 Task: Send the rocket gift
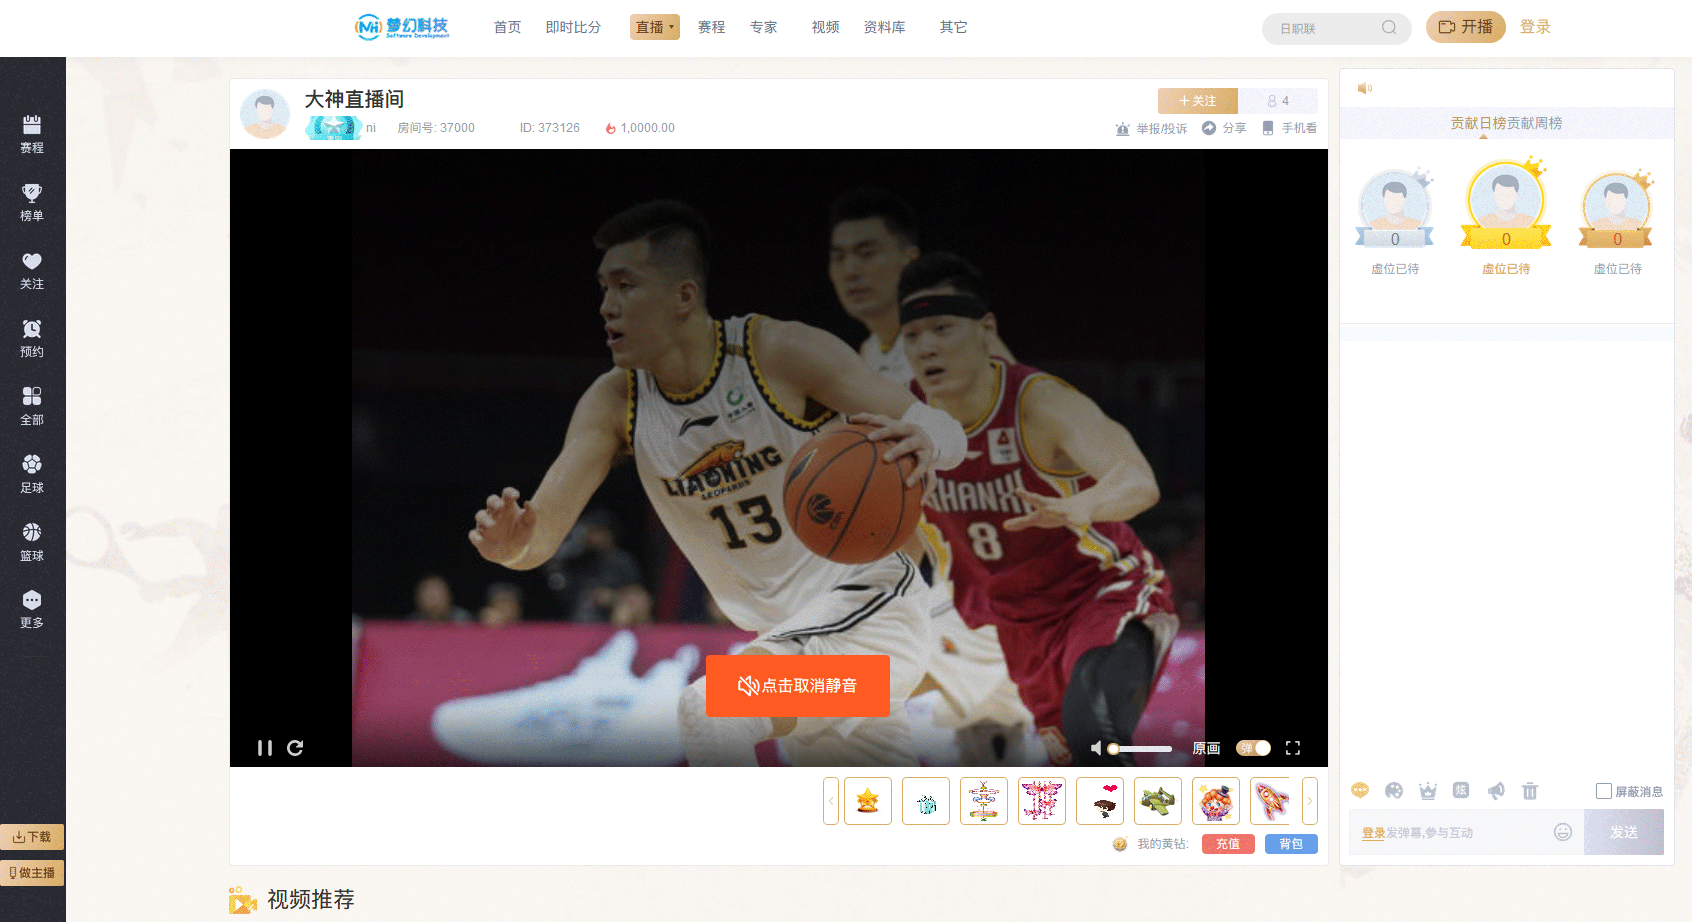coord(1272,801)
